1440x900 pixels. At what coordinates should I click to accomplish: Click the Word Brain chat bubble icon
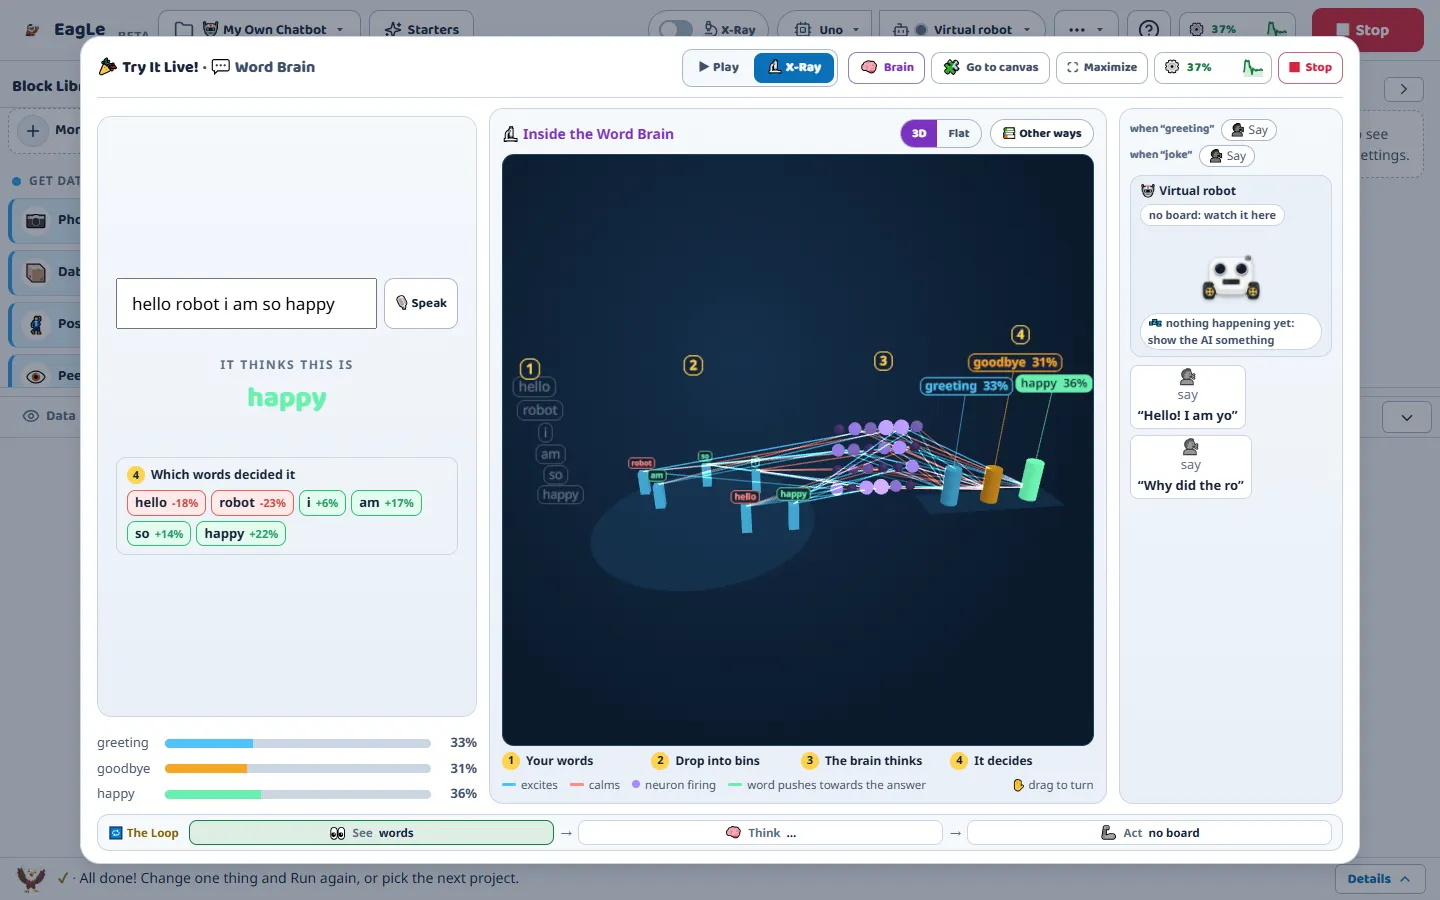[x=221, y=67]
